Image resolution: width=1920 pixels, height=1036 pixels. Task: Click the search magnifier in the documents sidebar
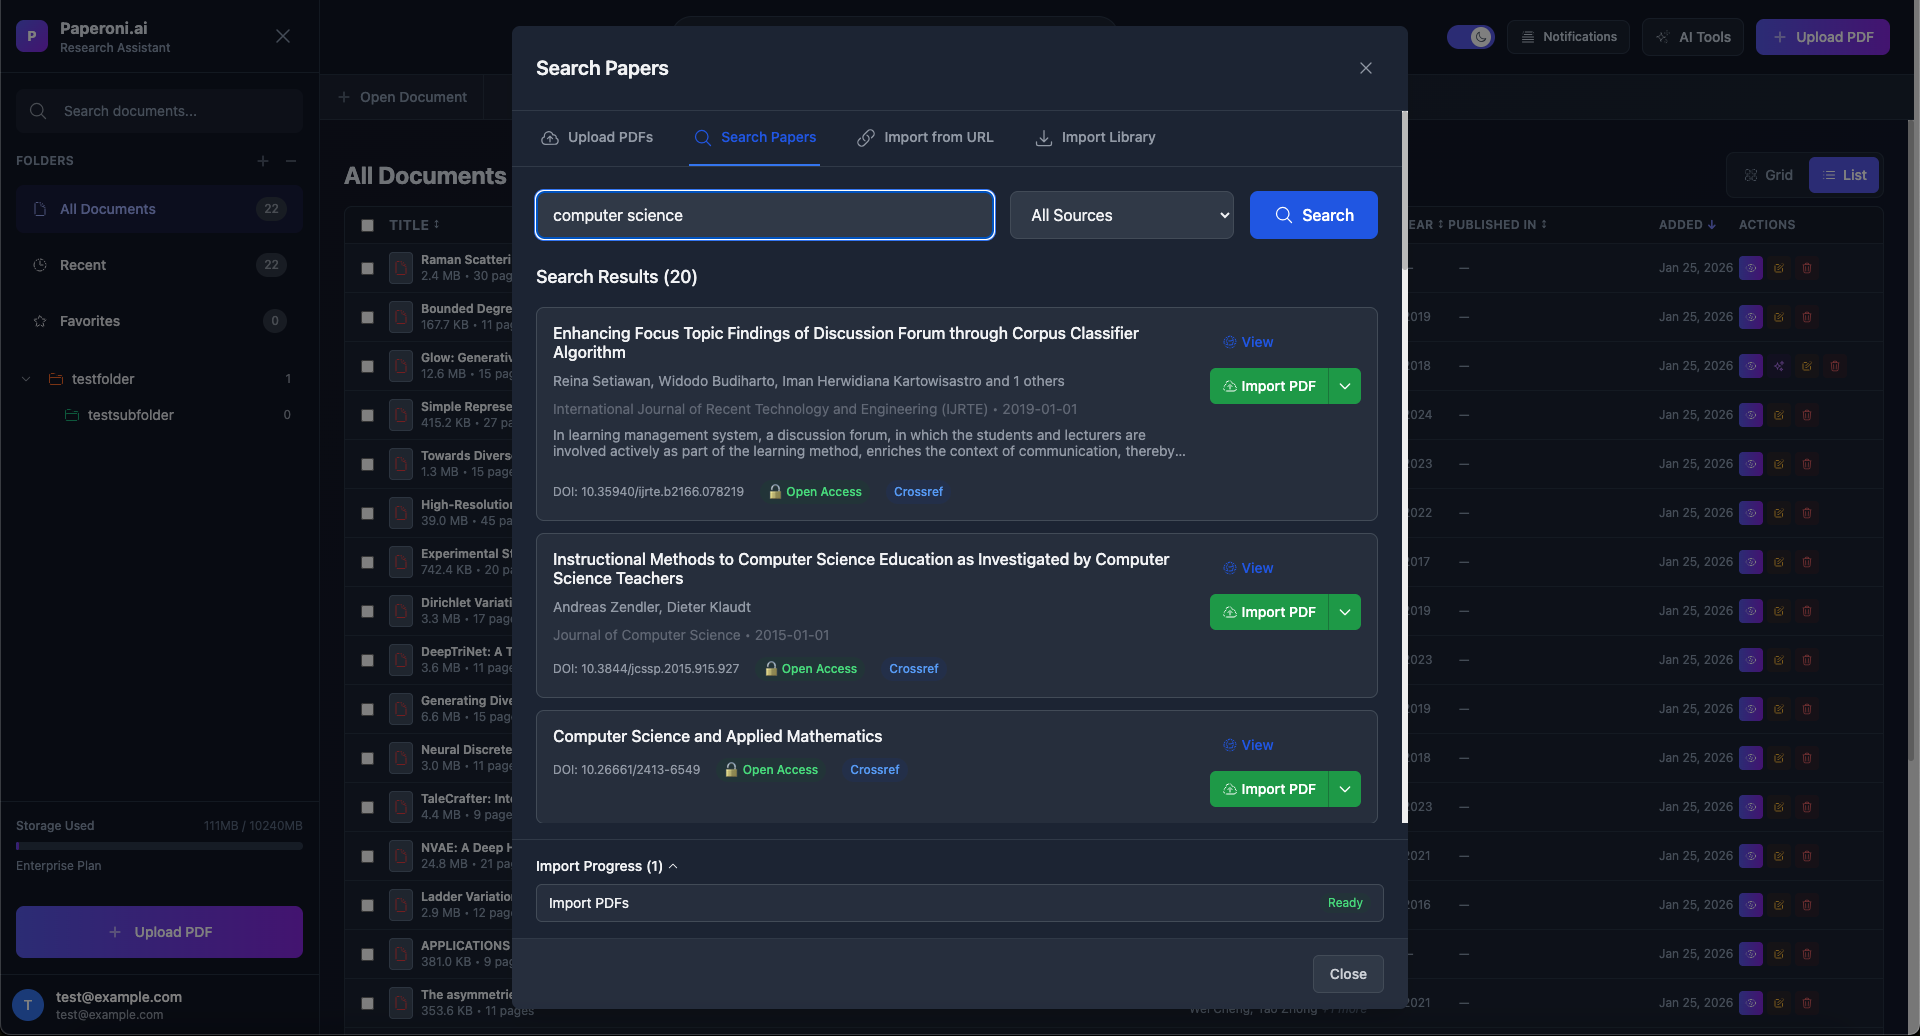(x=38, y=111)
